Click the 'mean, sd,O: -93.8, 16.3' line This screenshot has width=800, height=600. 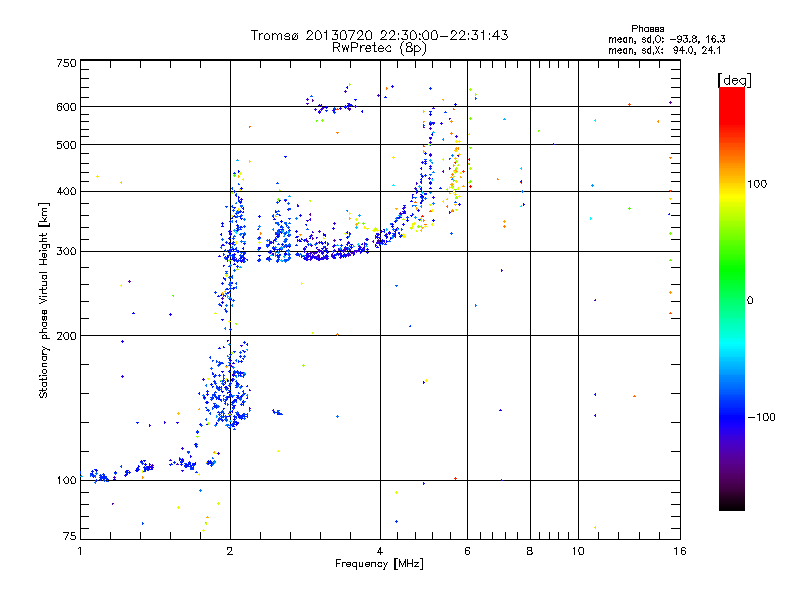point(666,39)
